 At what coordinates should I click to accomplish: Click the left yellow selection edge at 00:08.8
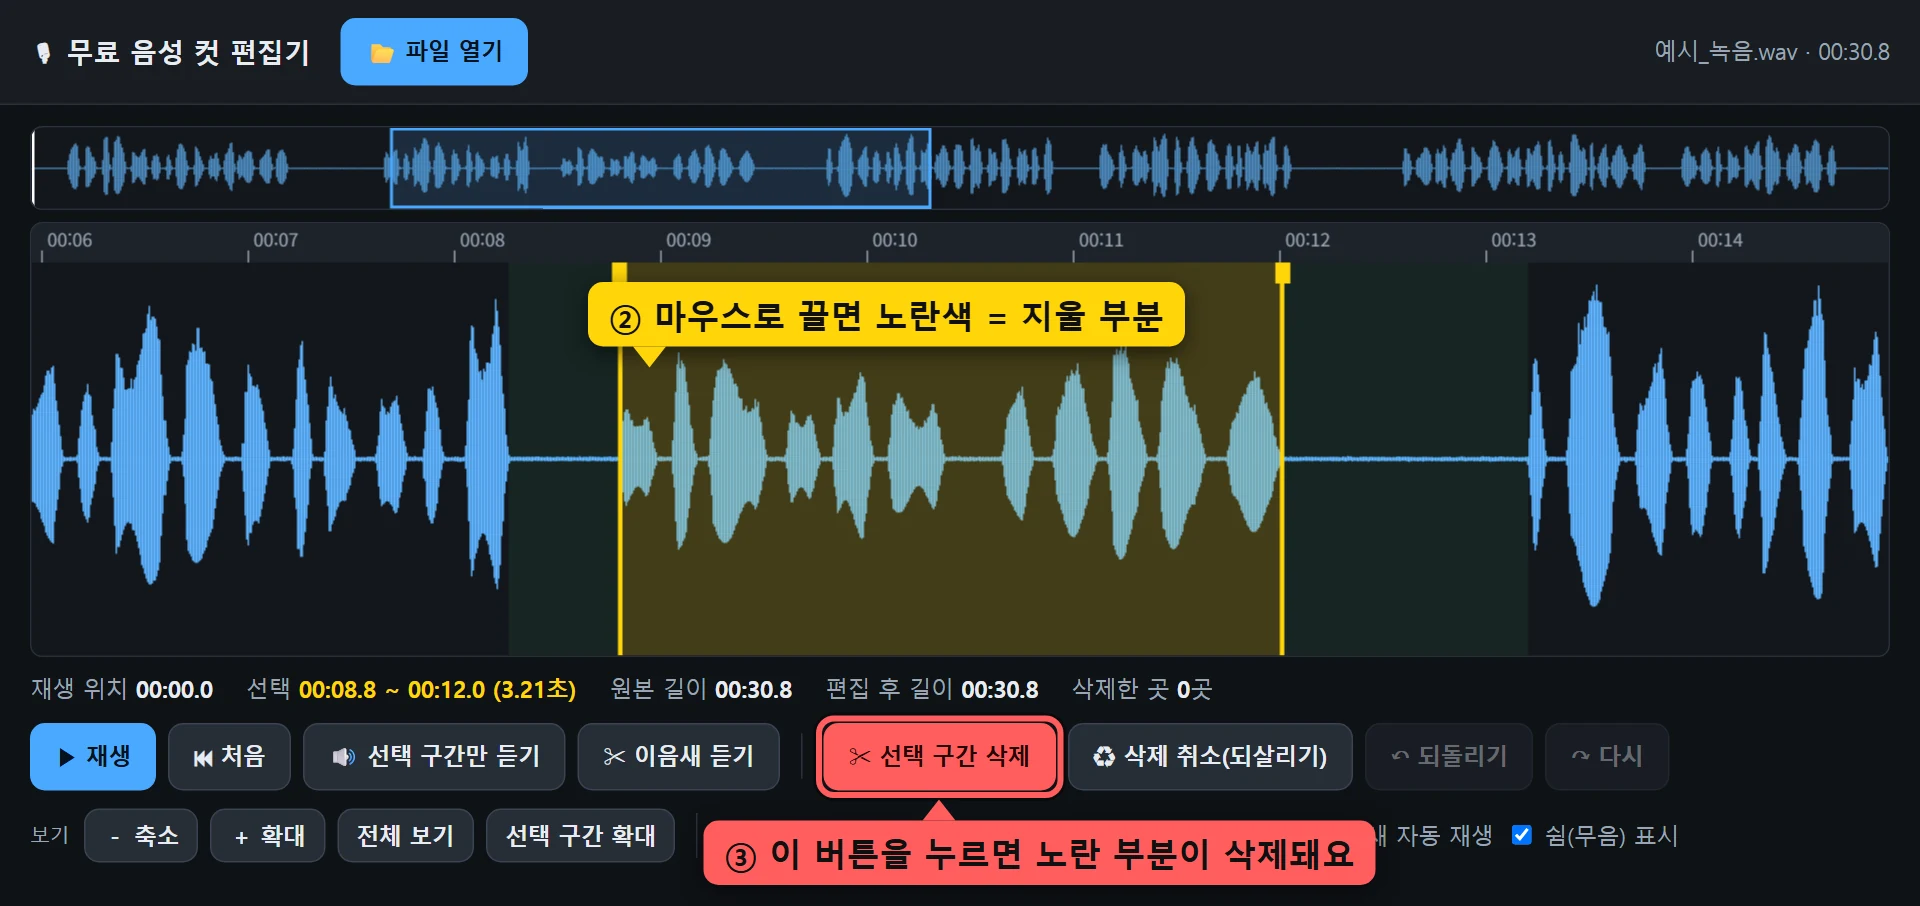pyautogui.click(x=620, y=460)
